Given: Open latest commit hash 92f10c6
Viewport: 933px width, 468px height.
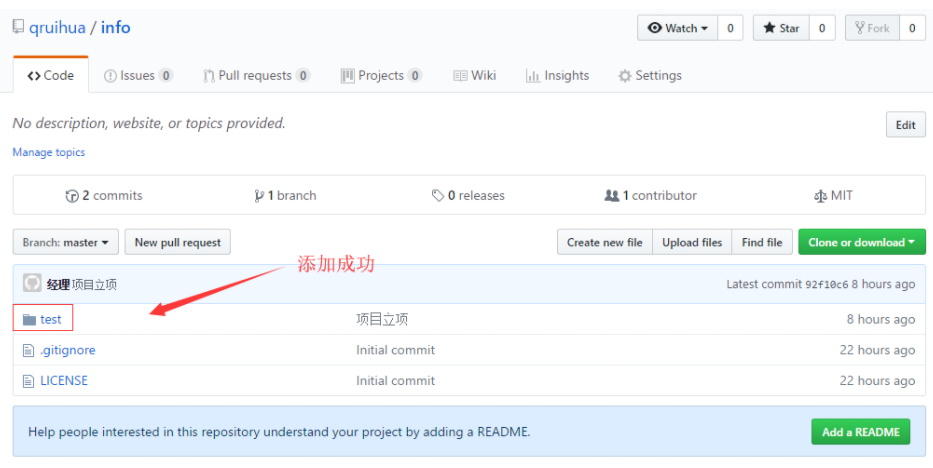Looking at the screenshot, I should 826,284.
